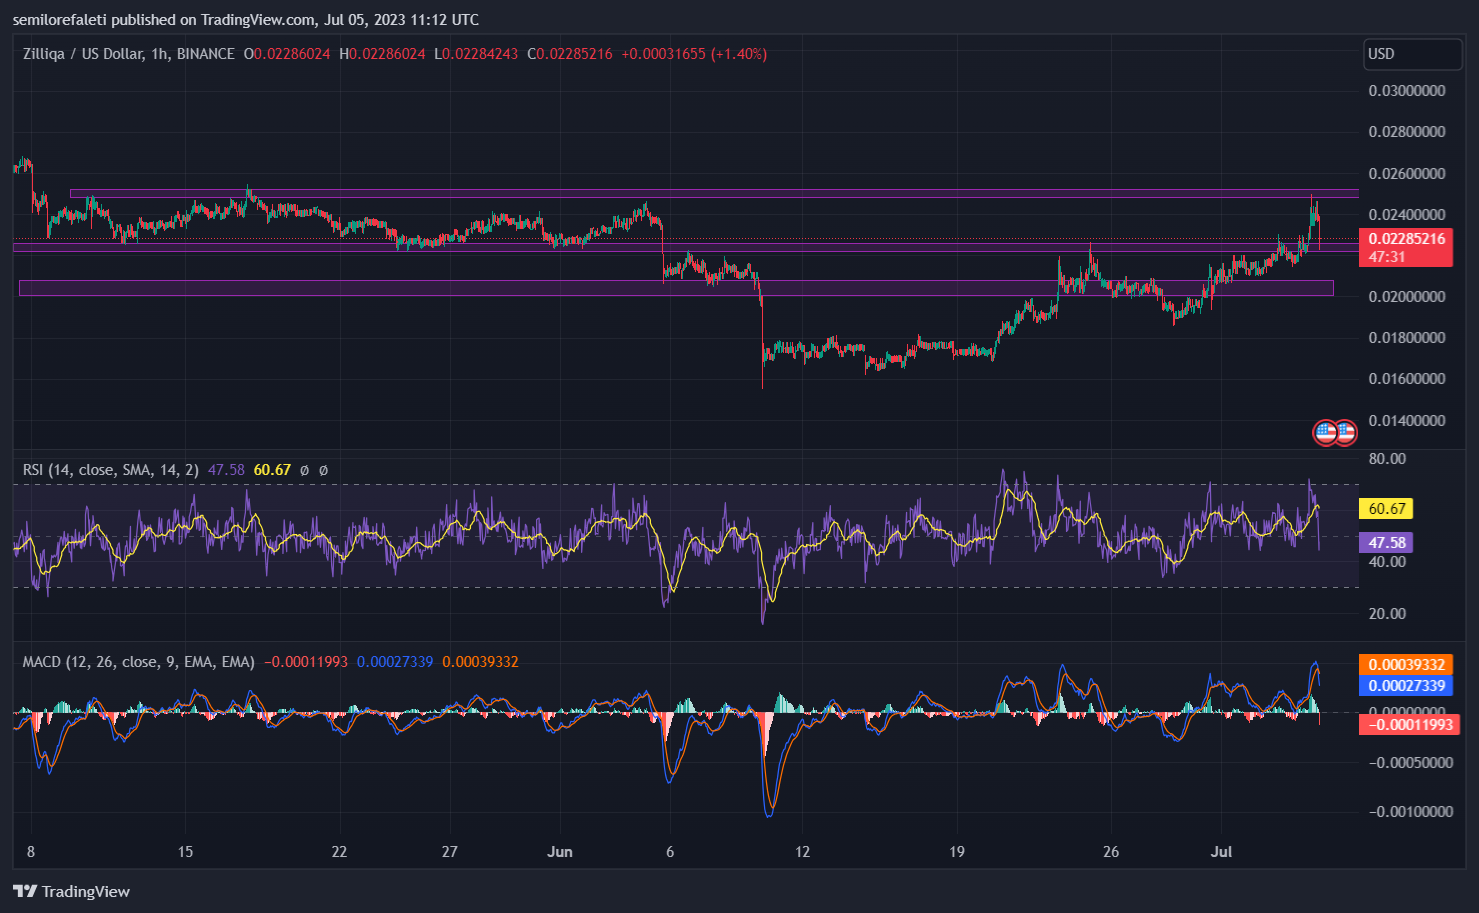Click the blue MACD legend value 0.00027339

tap(395, 662)
